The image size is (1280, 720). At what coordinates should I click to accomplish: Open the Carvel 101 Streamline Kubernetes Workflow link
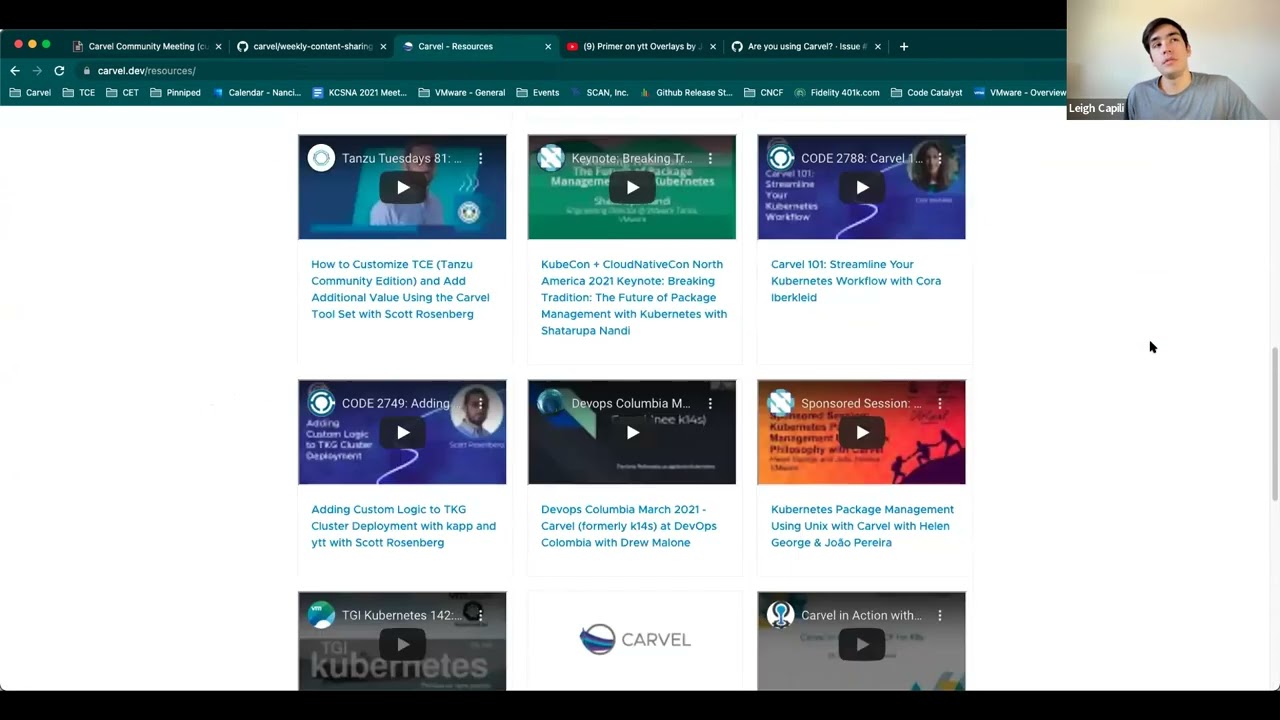point(855,281)
